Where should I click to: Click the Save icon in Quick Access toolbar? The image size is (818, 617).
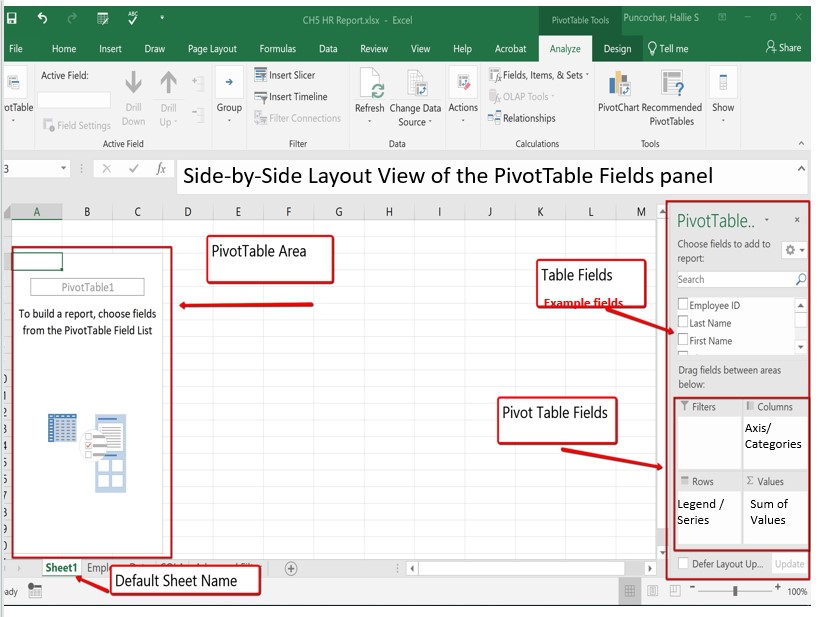(12, 18)
